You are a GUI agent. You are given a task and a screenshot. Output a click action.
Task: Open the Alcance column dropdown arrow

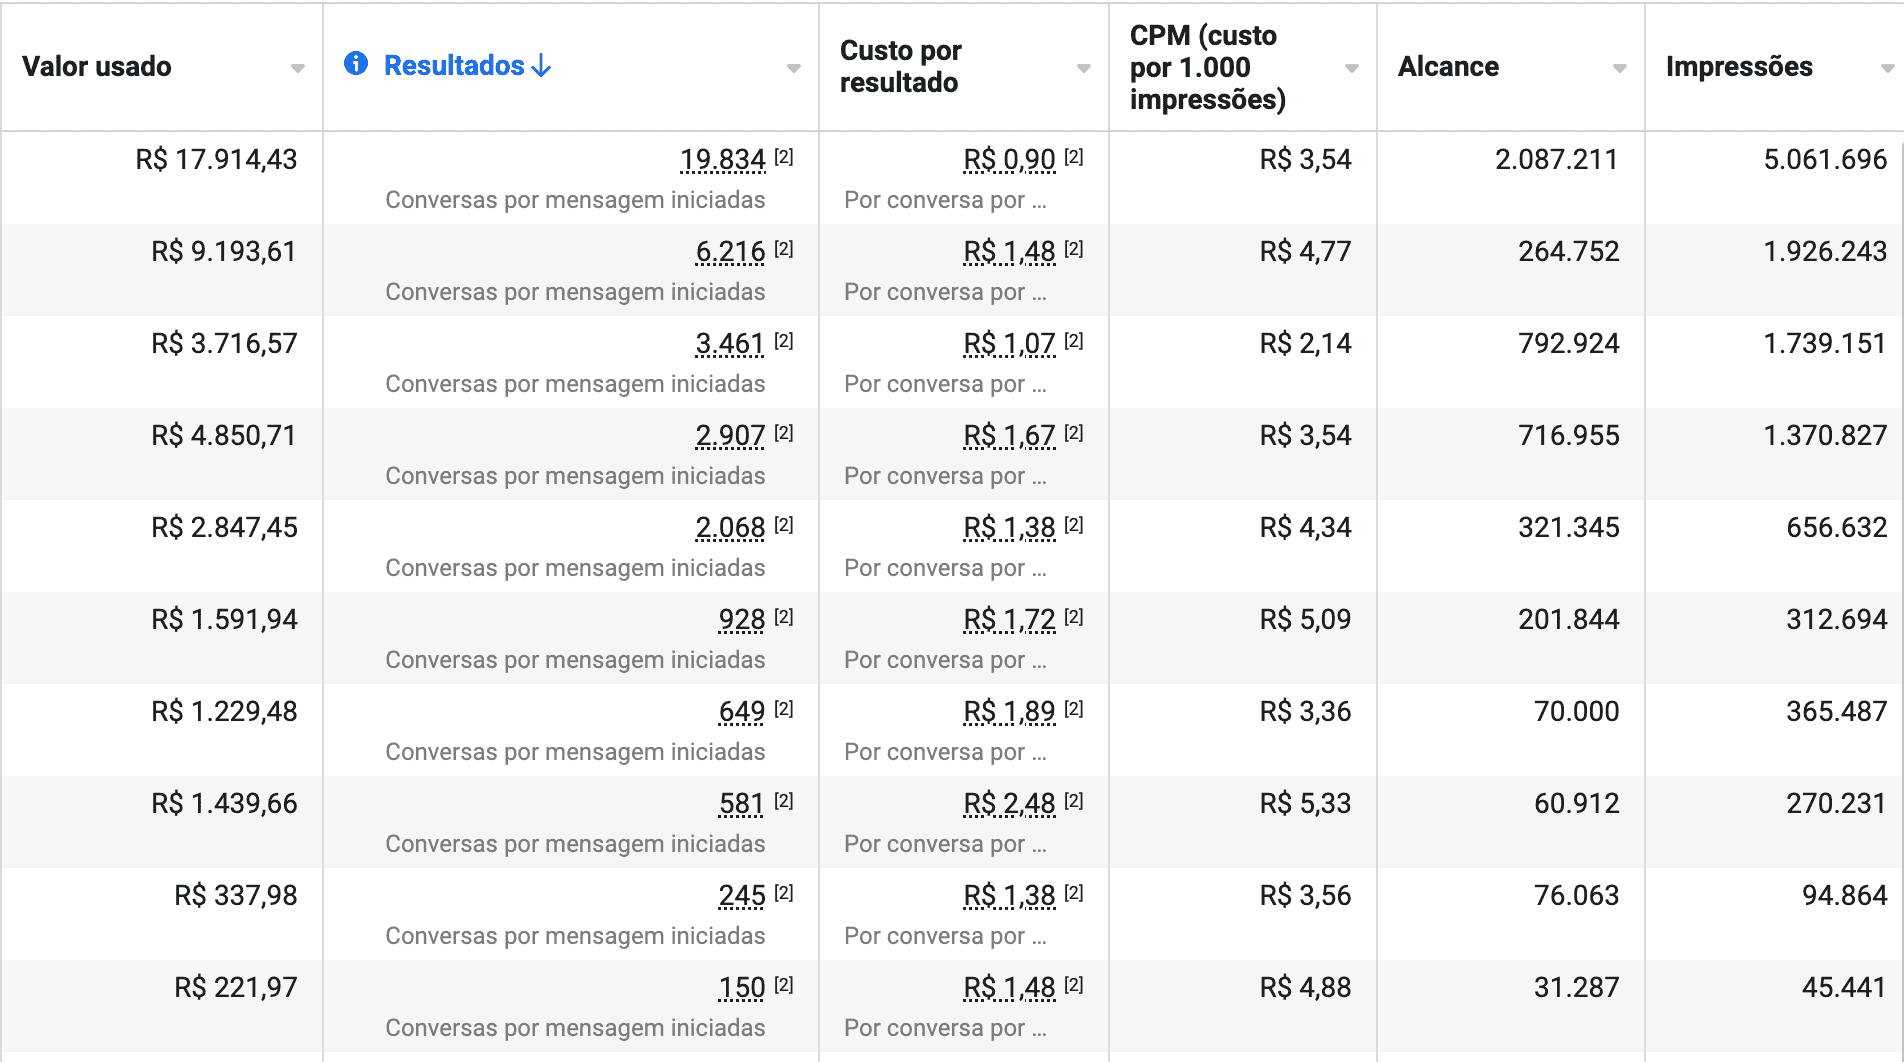point(1619,68)
